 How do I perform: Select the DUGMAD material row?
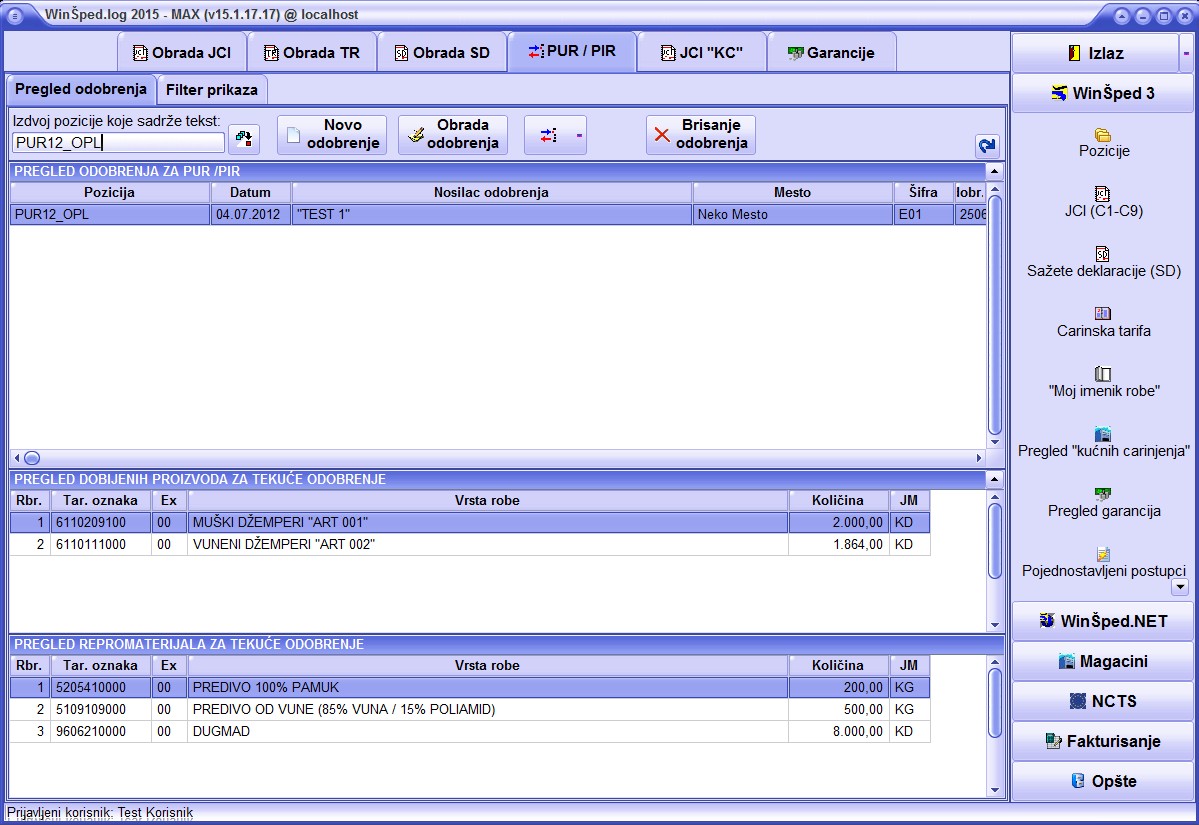(470, 732)
